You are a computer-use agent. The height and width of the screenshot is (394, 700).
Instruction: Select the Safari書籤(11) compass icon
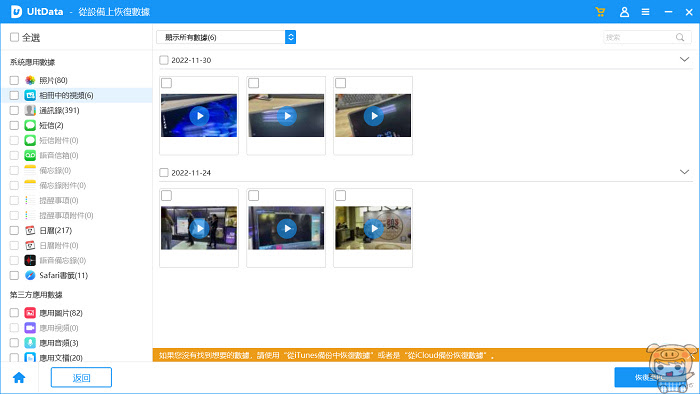[x=30, y=275]
